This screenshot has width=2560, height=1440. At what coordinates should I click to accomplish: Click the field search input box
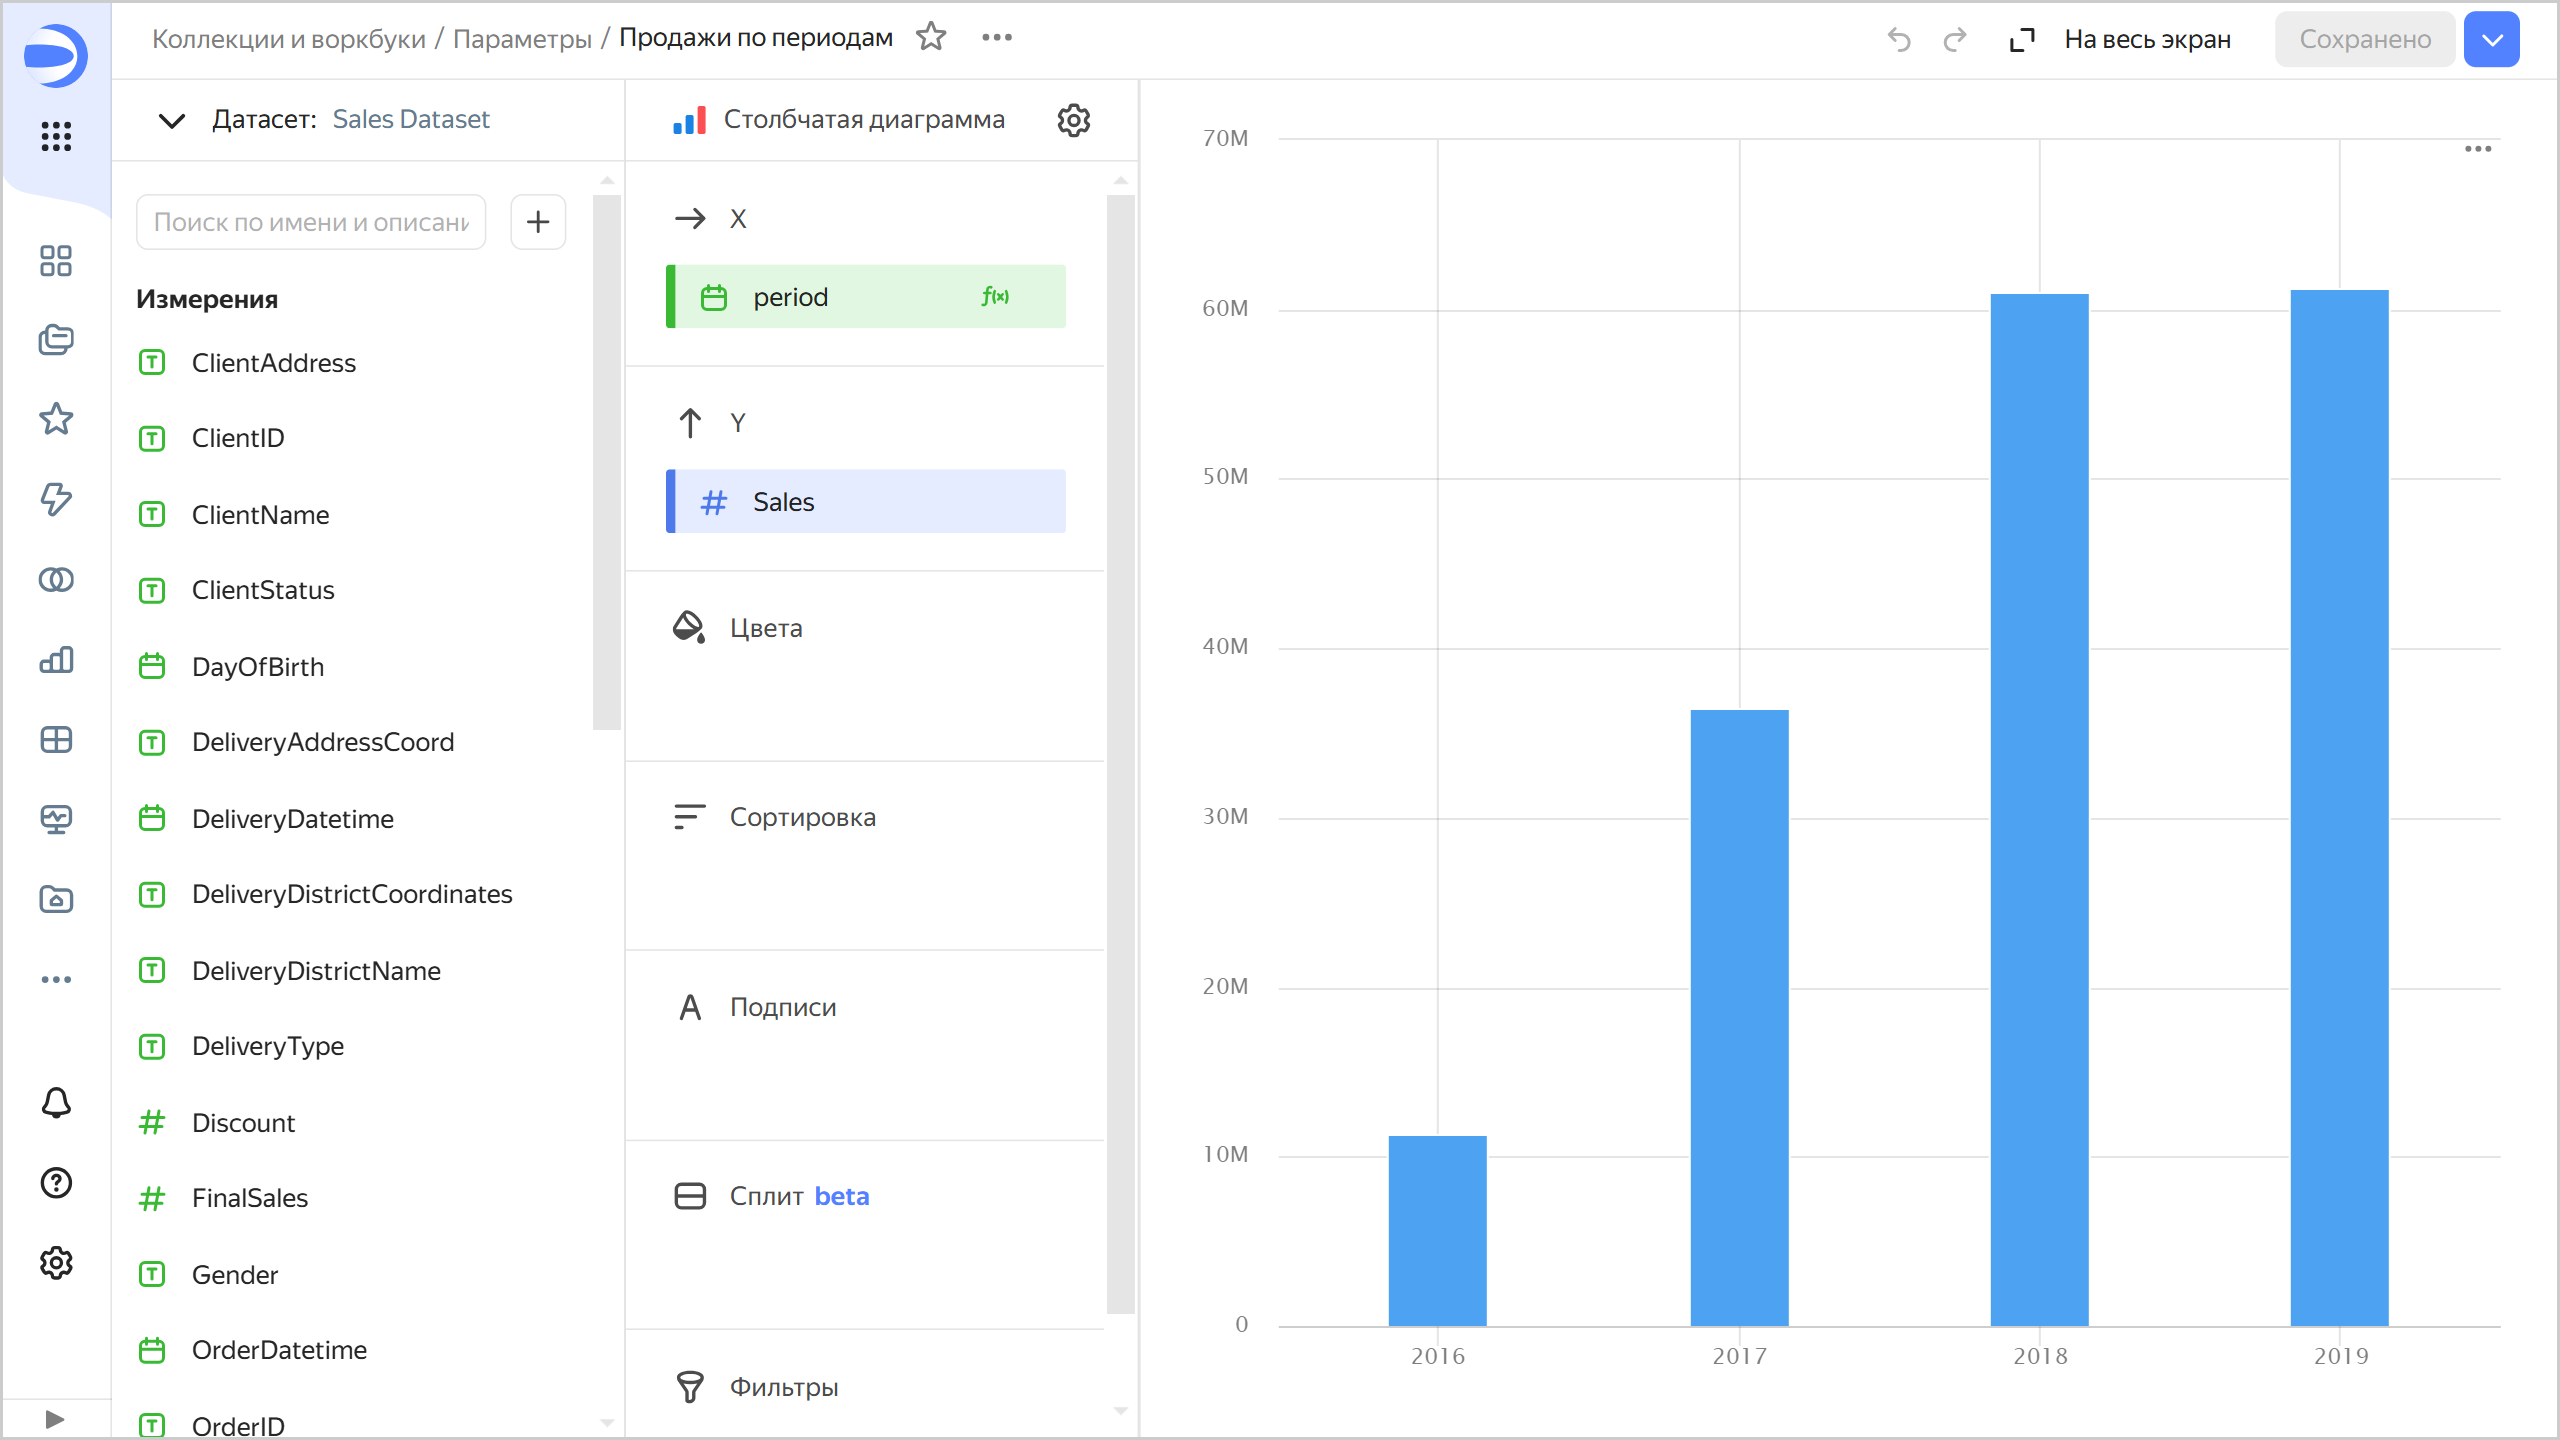(x=311, y=222)
